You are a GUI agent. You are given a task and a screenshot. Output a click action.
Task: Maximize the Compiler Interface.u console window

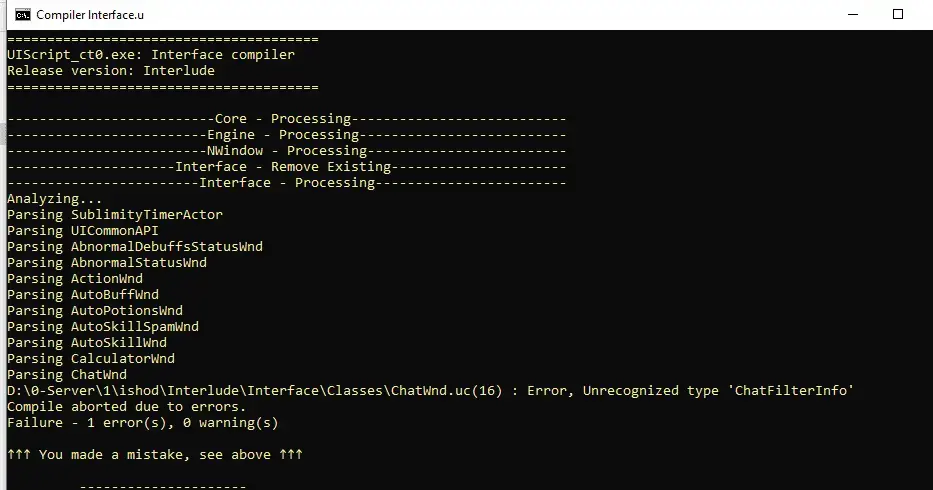coord(898,14)
